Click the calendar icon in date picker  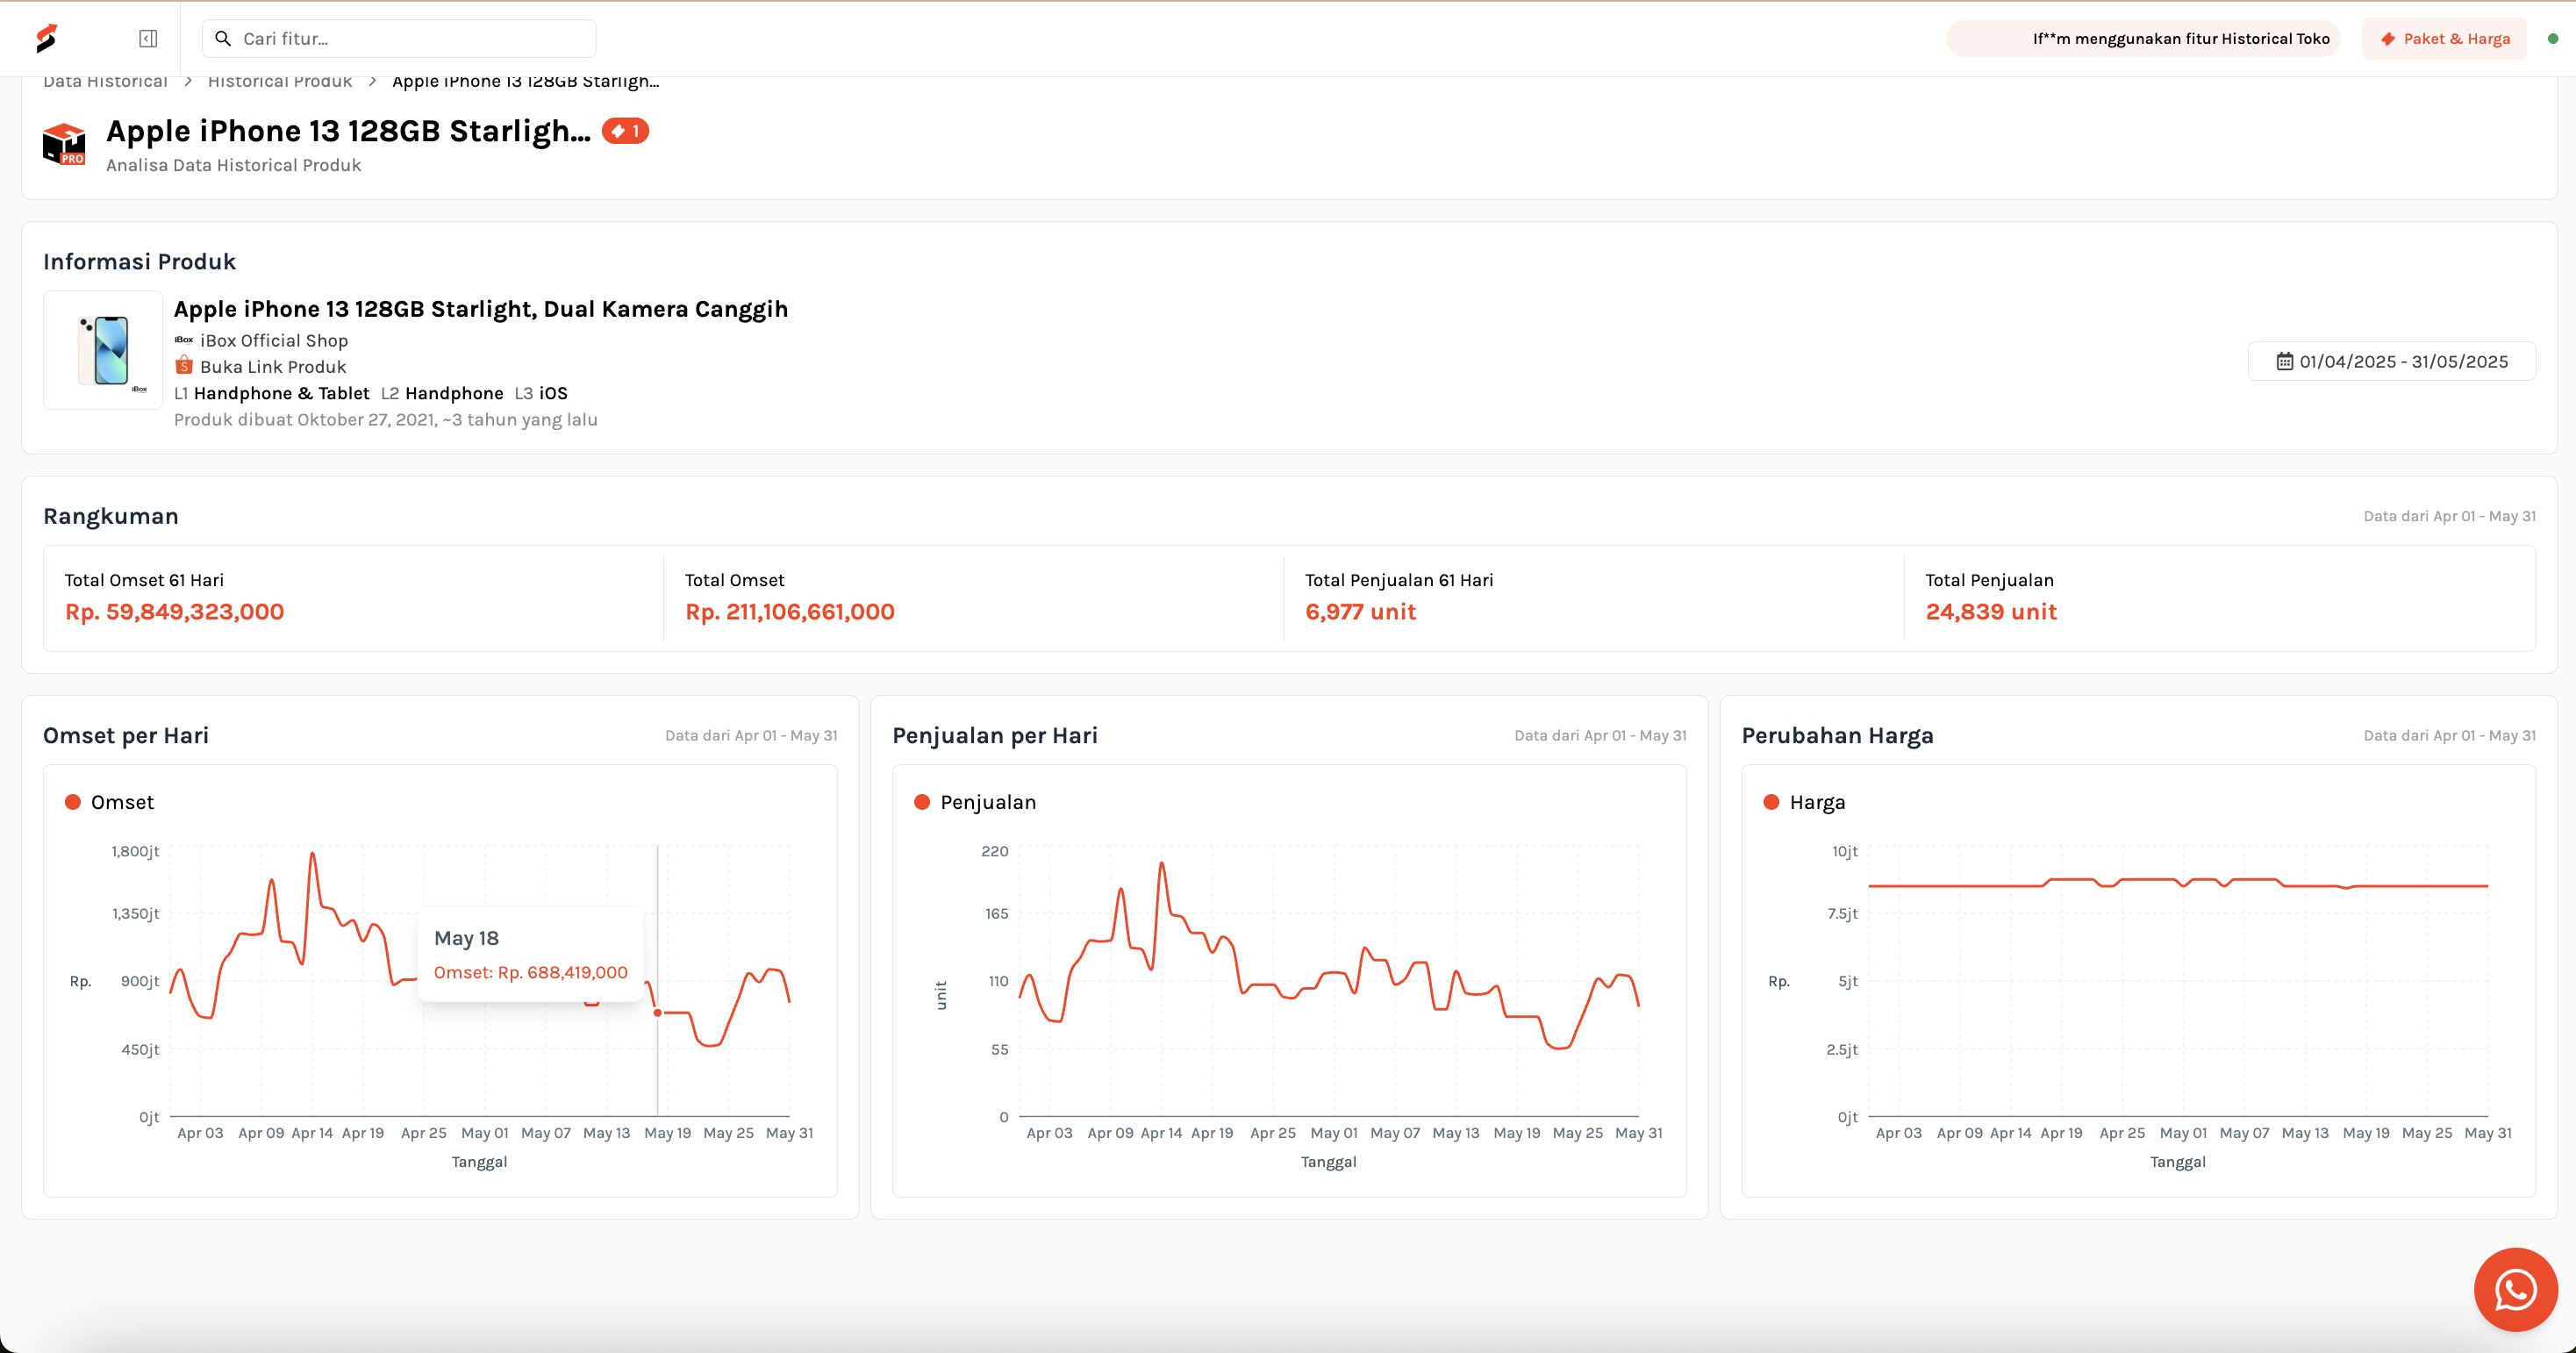pos(2285,361)
